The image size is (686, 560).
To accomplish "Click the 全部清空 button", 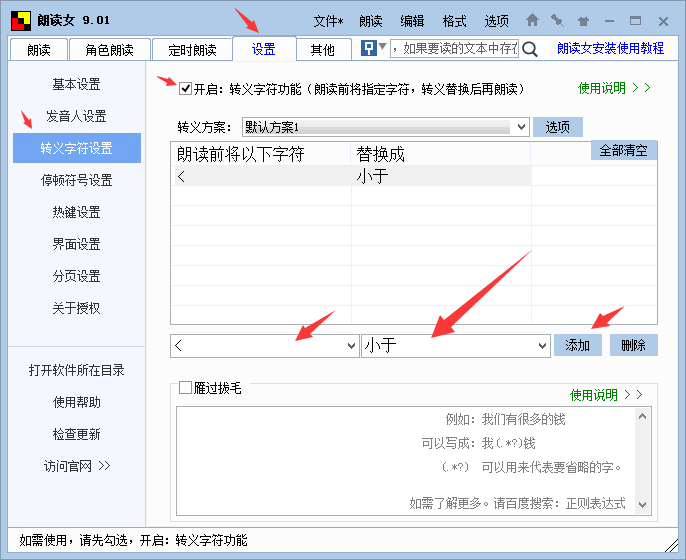I will click(x=623, y=150).
